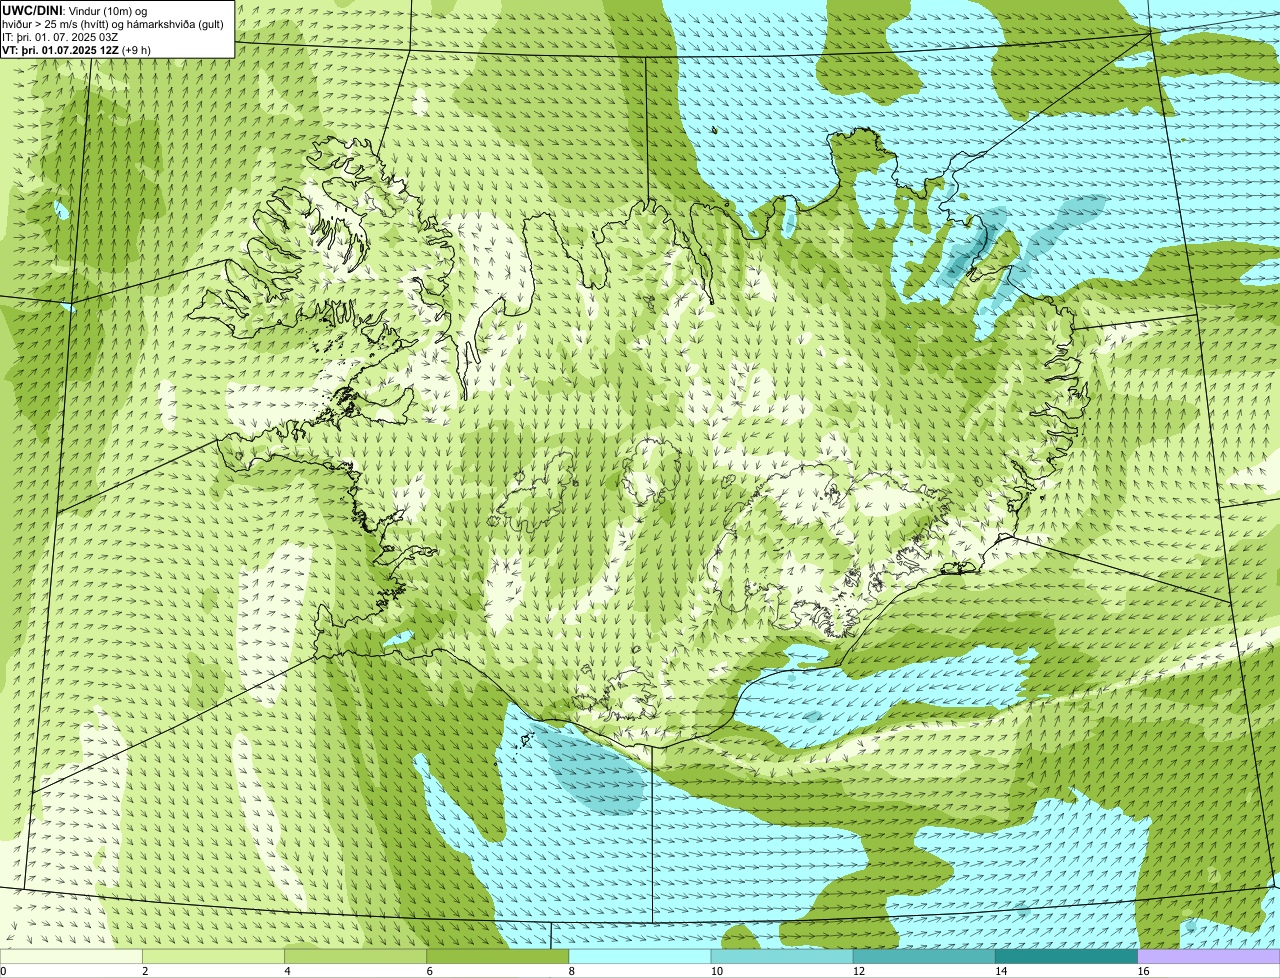Click the legend scale label '16'
1280x978 pixels.
click(x=1143, y=971)
